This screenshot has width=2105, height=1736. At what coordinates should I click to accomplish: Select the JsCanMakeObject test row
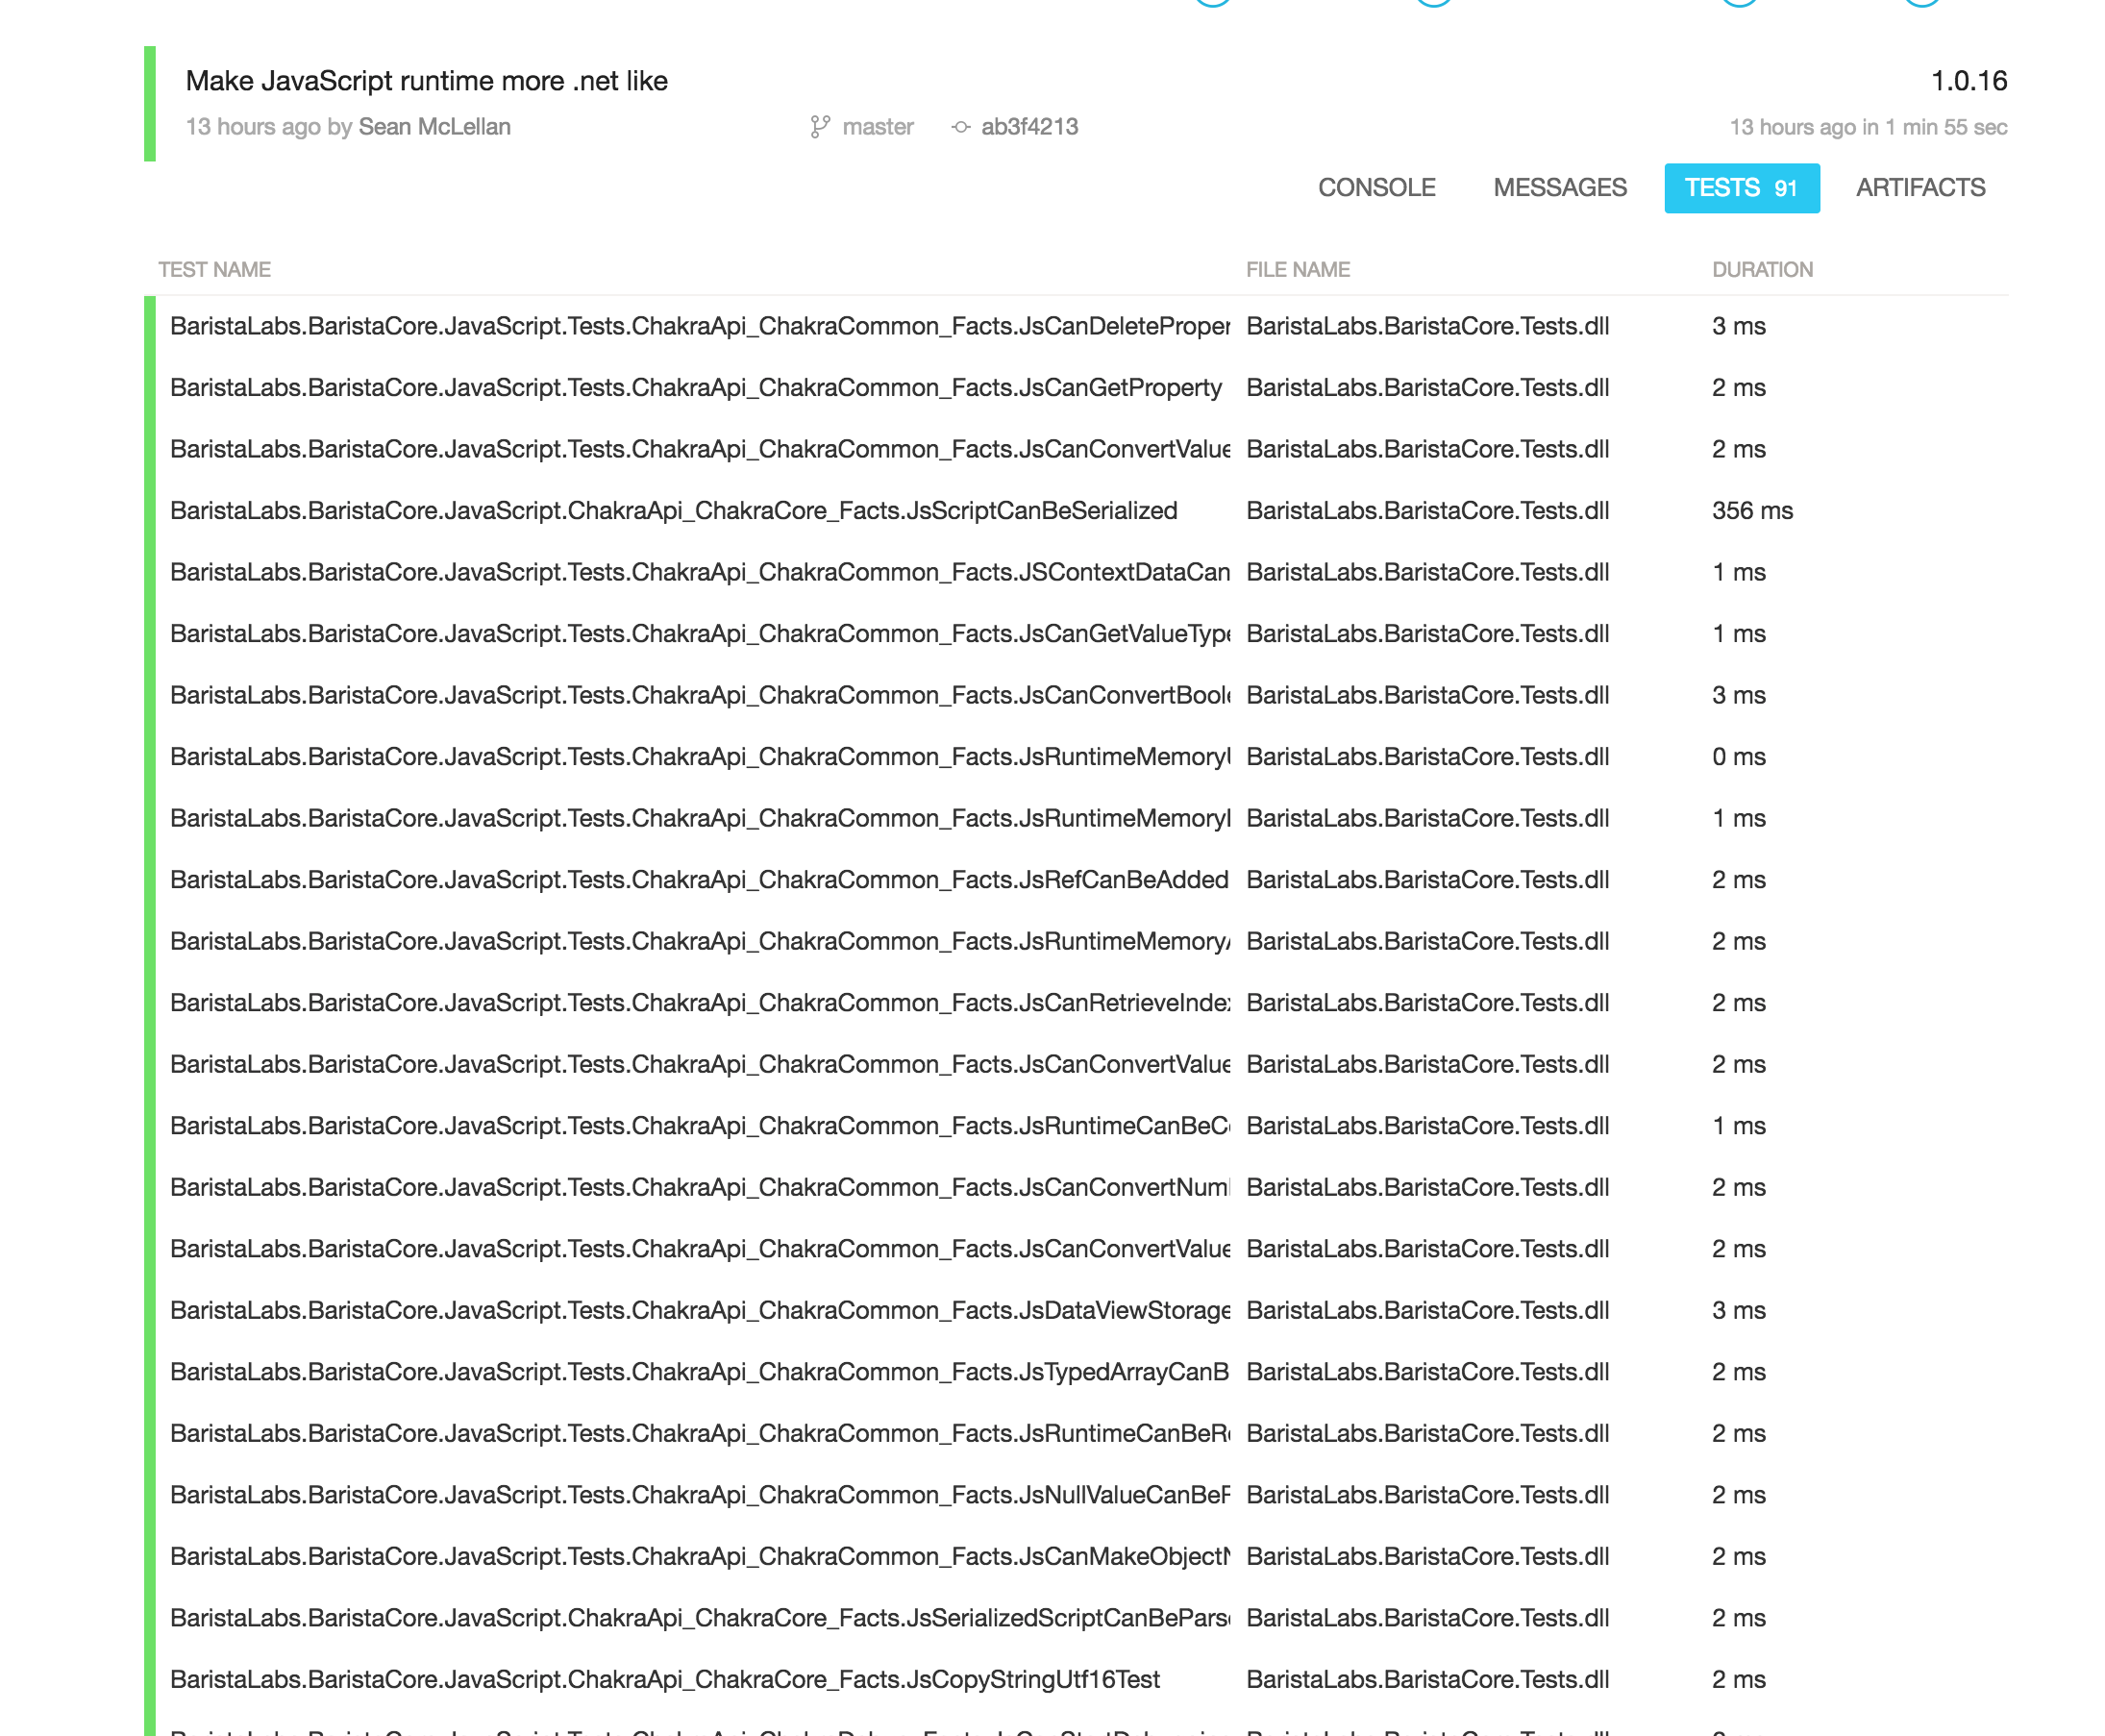1075,1556
